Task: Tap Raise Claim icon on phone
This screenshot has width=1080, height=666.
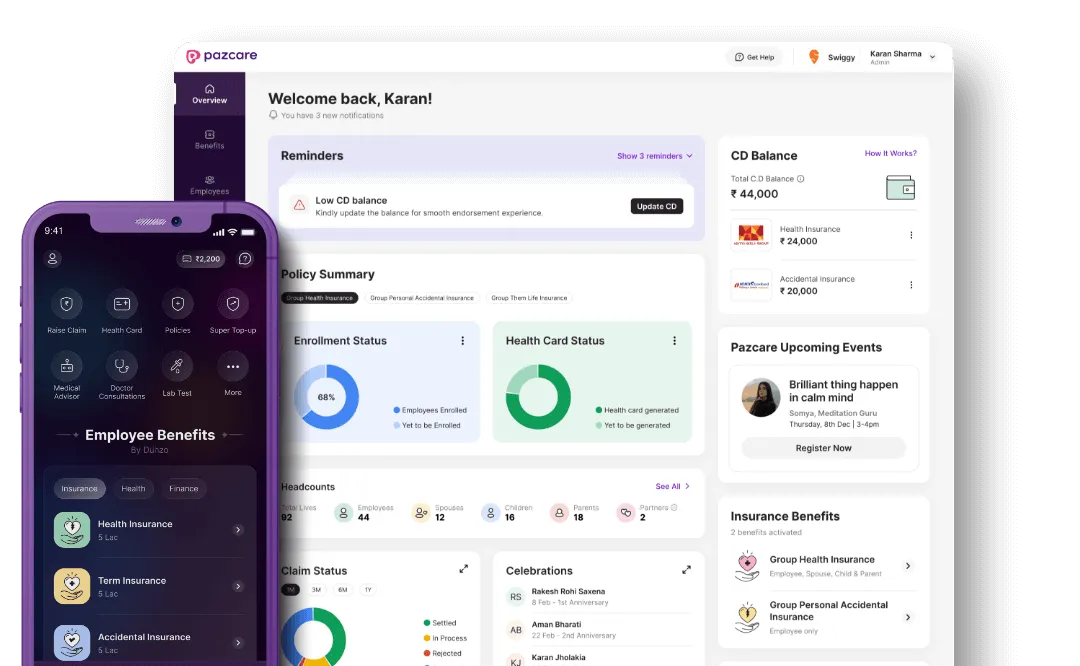Action: pyautogui.click(x=67, y=304)
